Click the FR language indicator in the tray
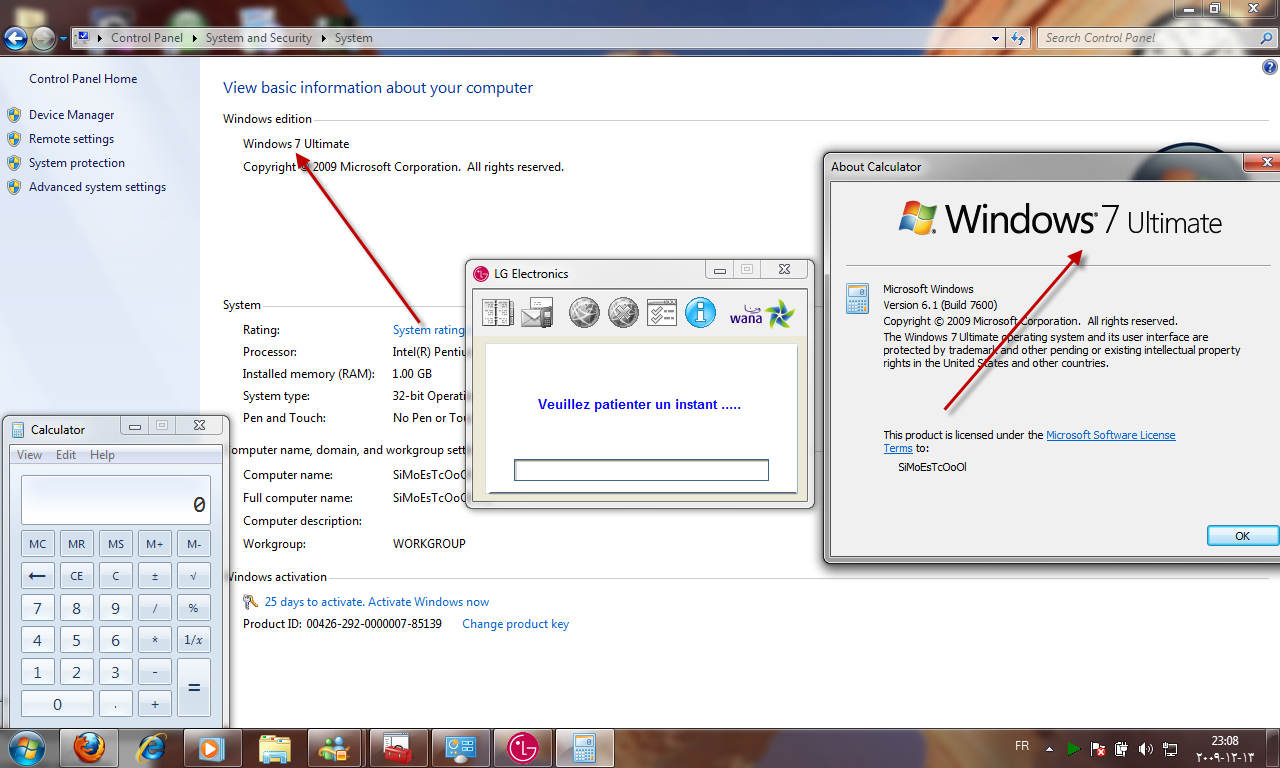The height and width of the screenshot is (768, 1280). point(1022,747)
